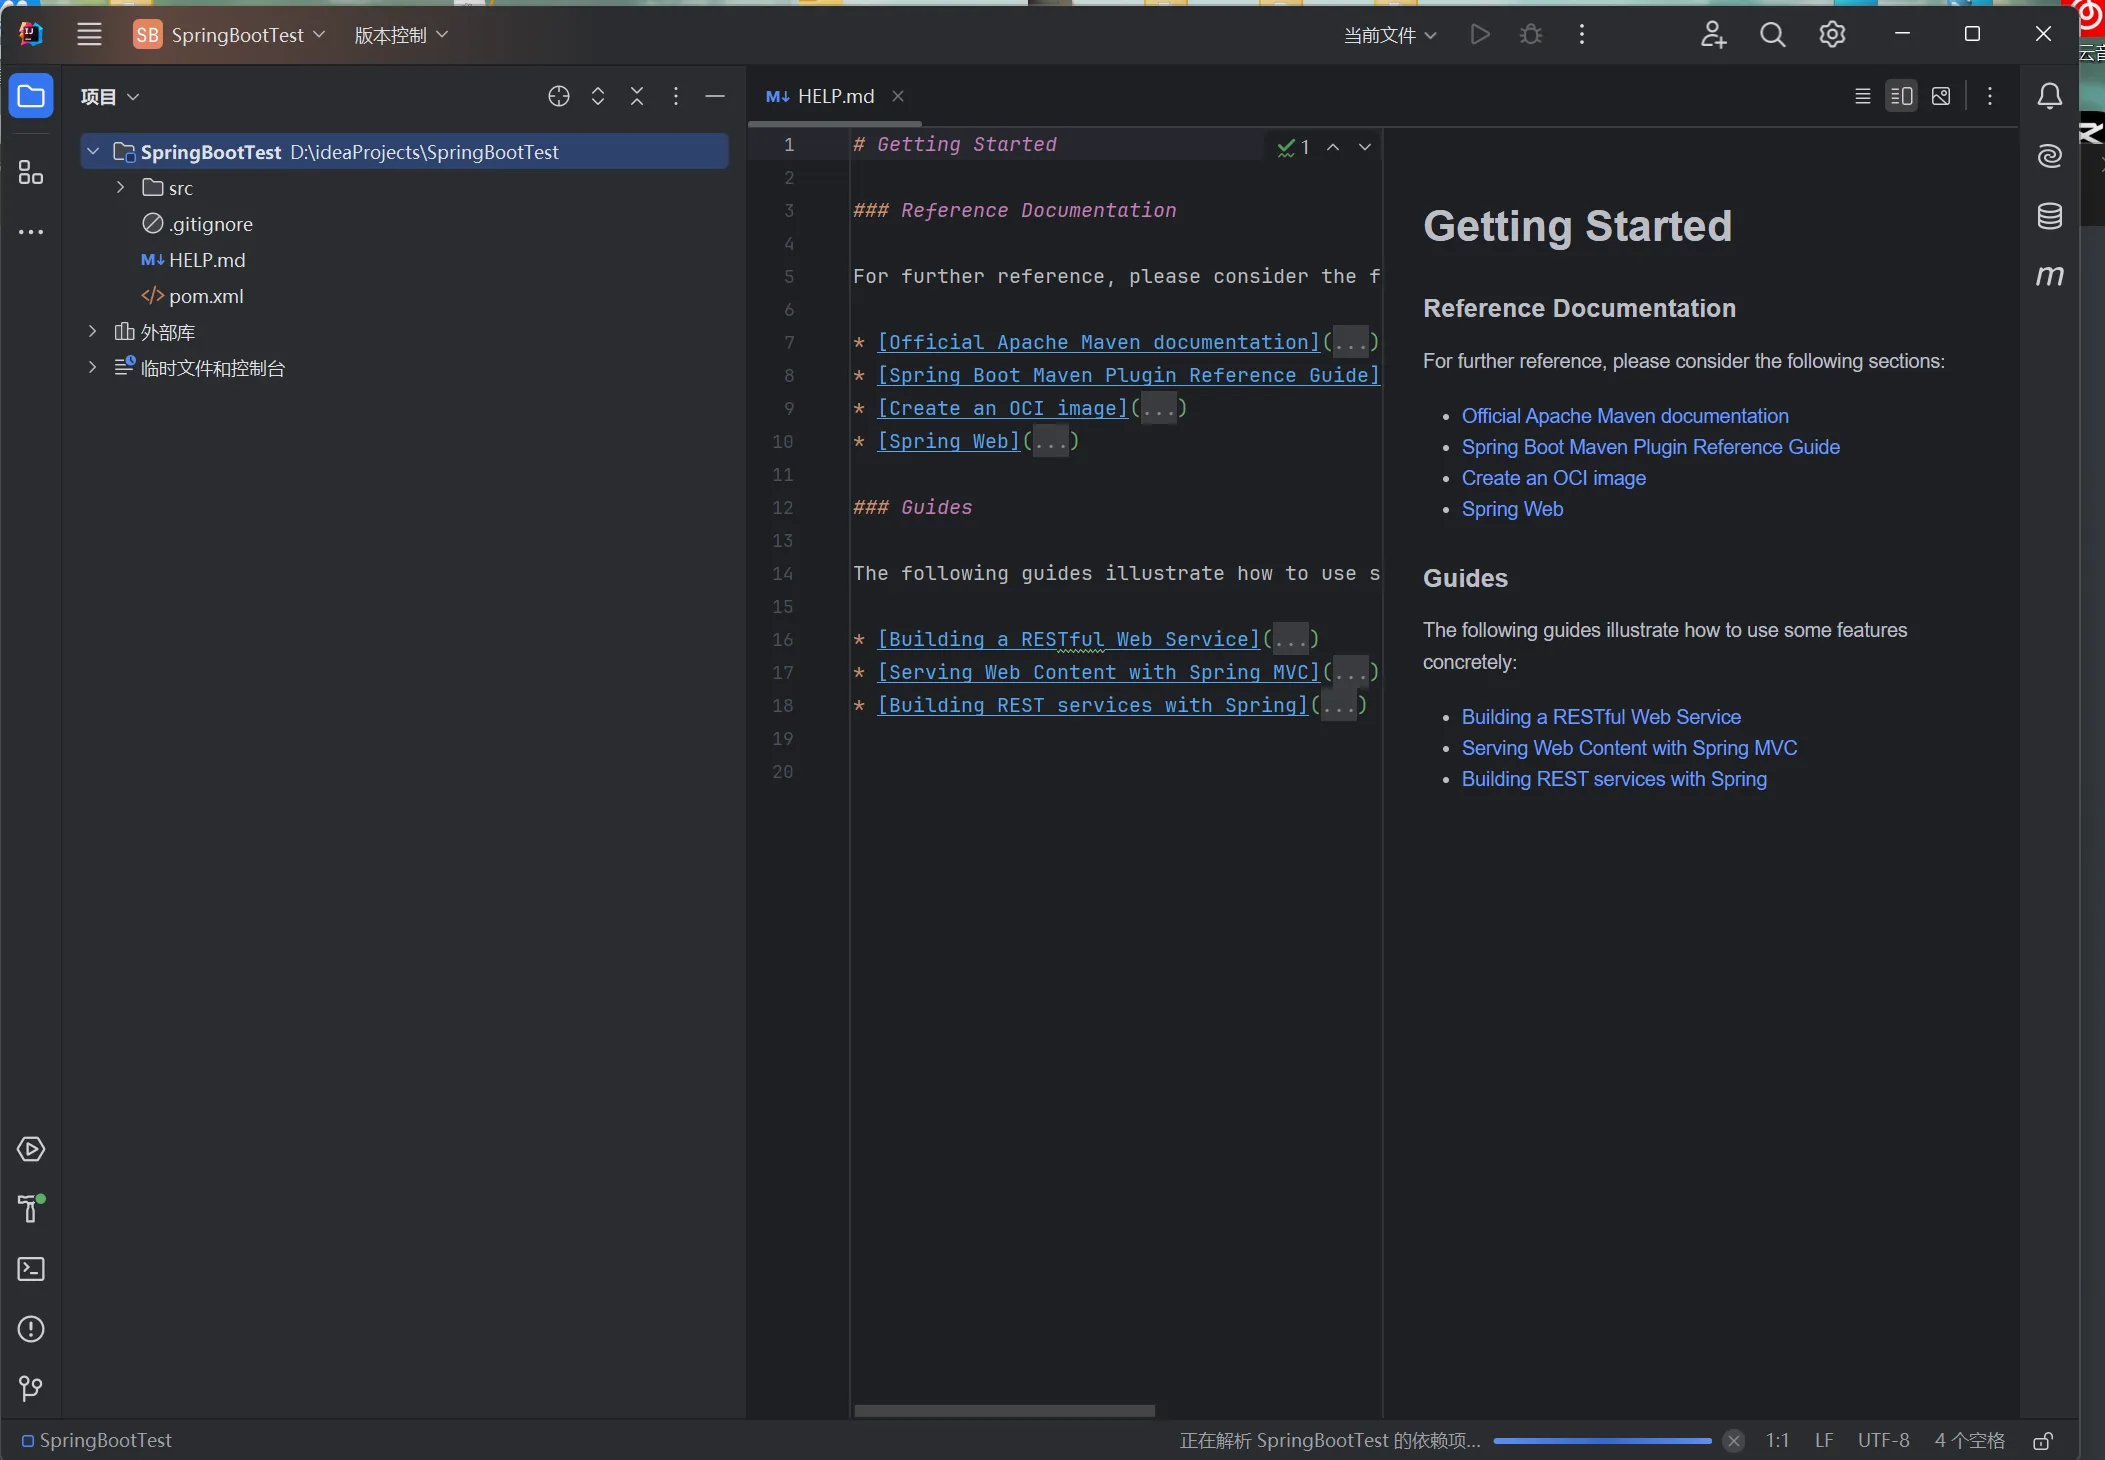Switch to editor-only view mode
This screenshot has width=2105, height=1460.
pos(1862,96)
